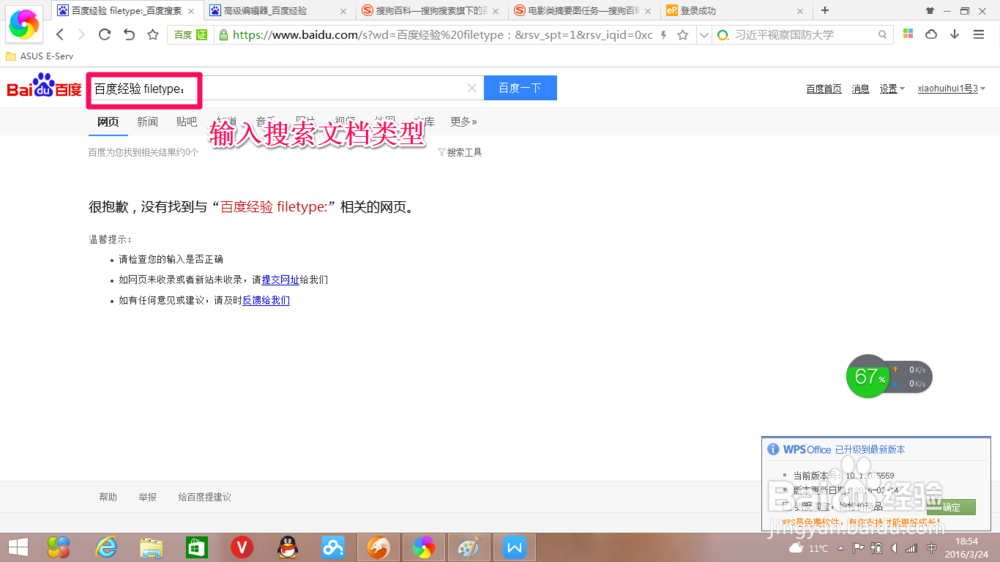Viewport: 1000px width, 562px height.
Task: Open 搜索工具 filter
Action: tap(460, 152)
